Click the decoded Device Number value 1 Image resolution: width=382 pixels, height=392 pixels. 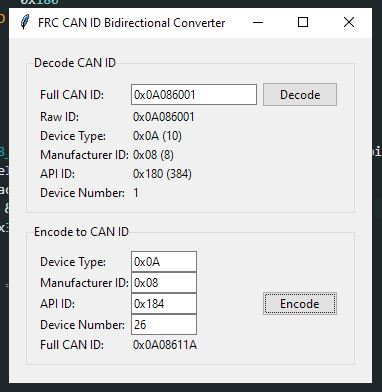coord(136,193)
